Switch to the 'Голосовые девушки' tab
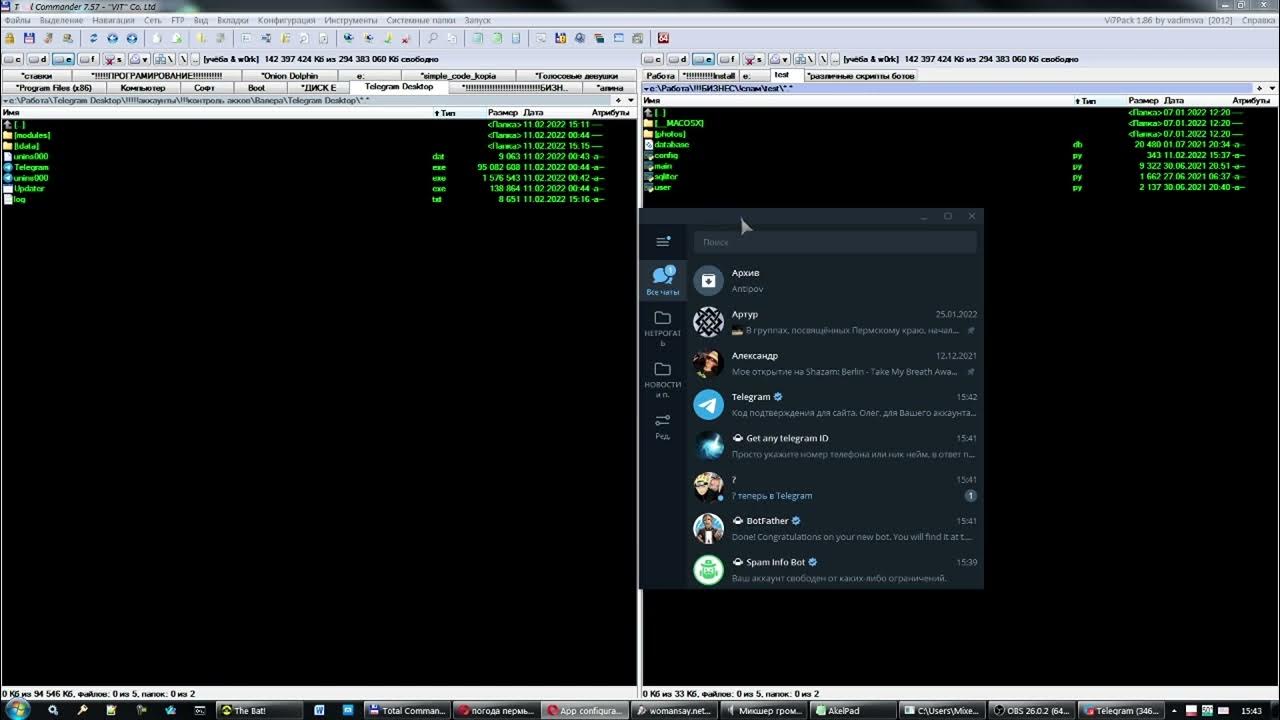 pos(576,75)
